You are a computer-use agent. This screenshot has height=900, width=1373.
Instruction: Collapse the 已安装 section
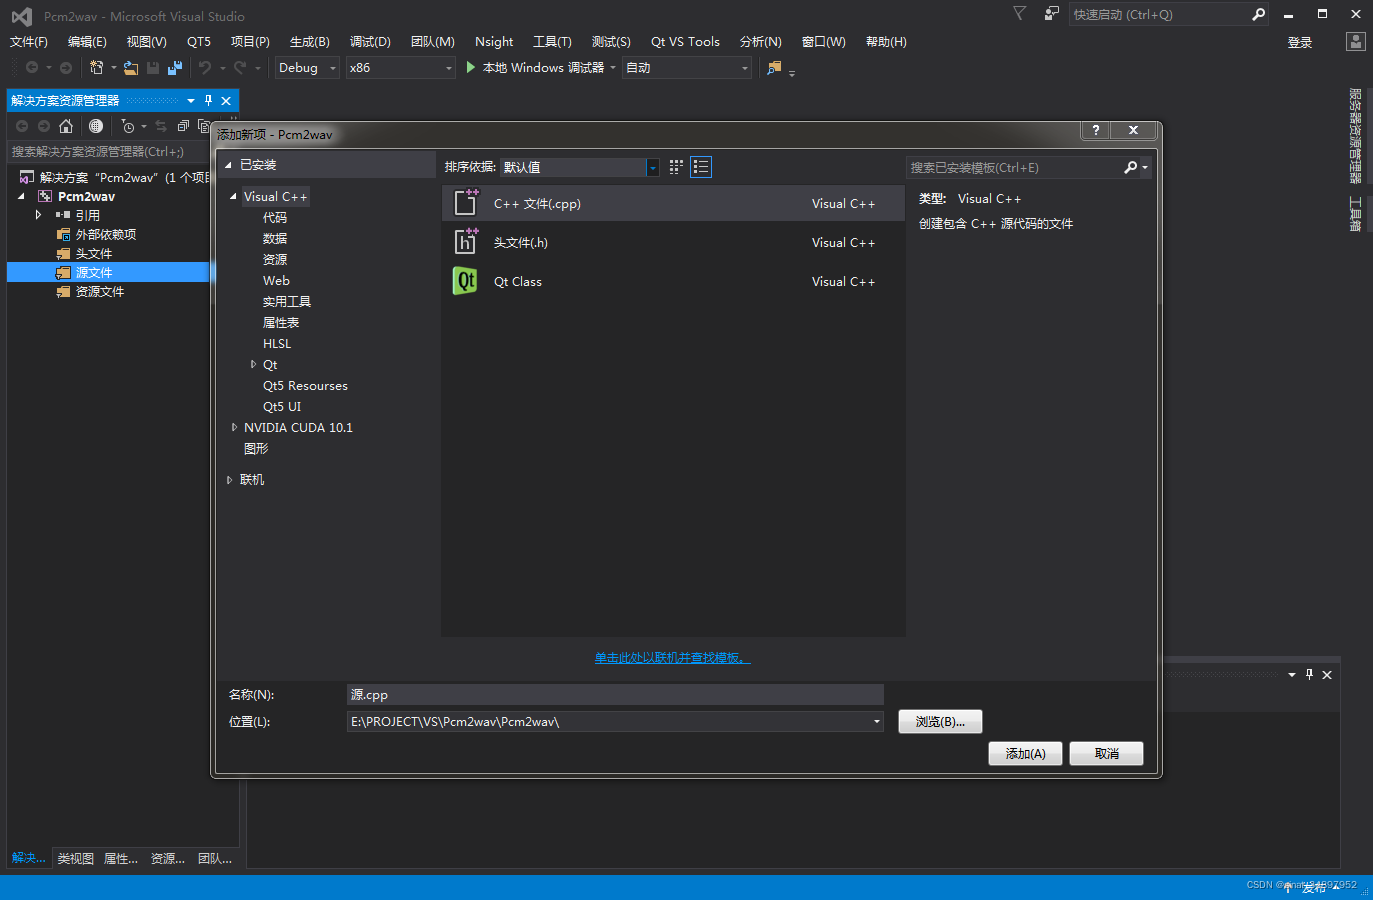click(x=228, y=165)
